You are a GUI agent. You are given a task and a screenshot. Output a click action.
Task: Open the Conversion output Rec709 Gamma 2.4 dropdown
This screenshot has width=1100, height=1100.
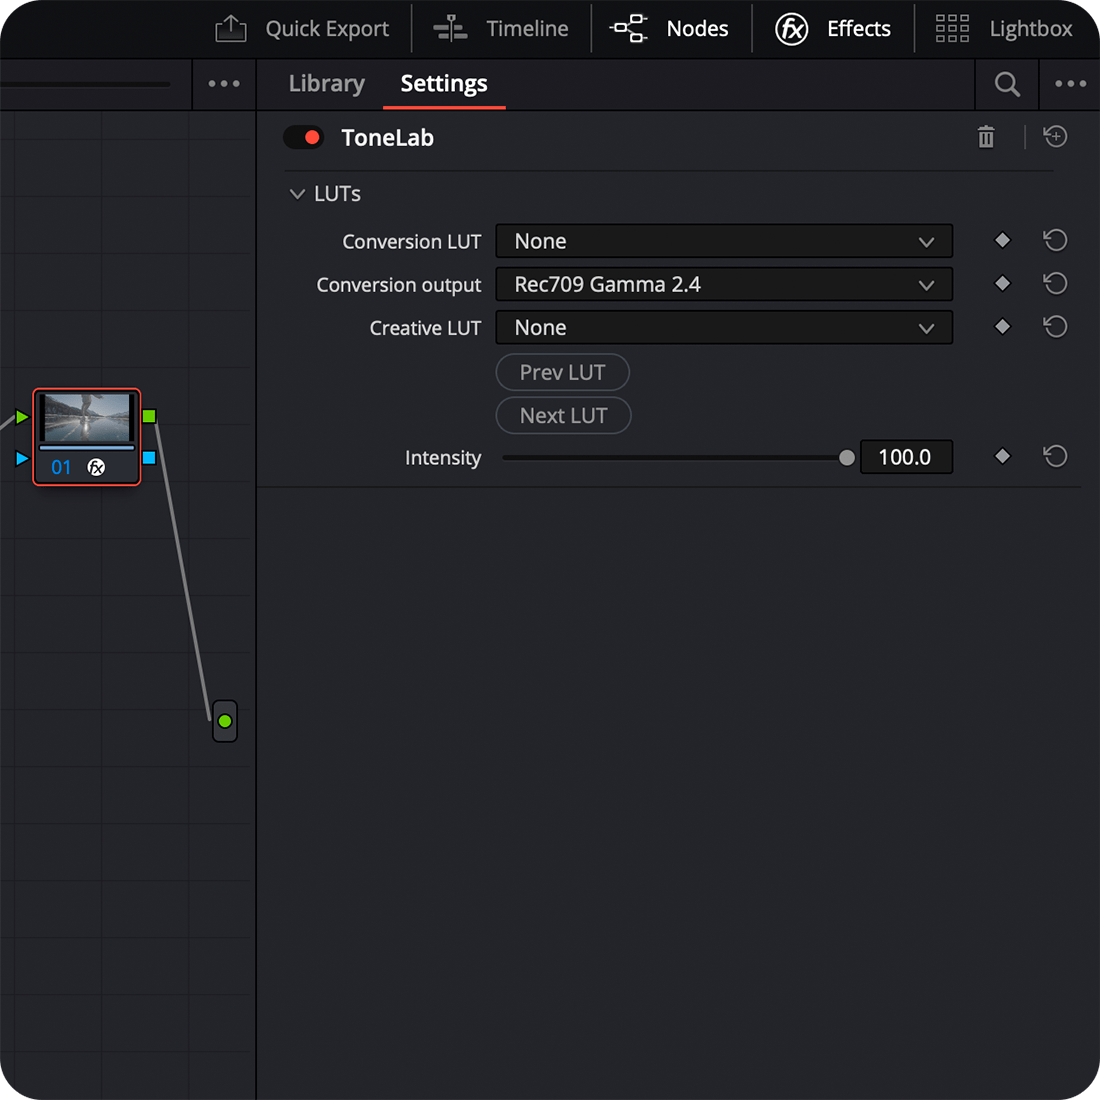pos(724,284)
